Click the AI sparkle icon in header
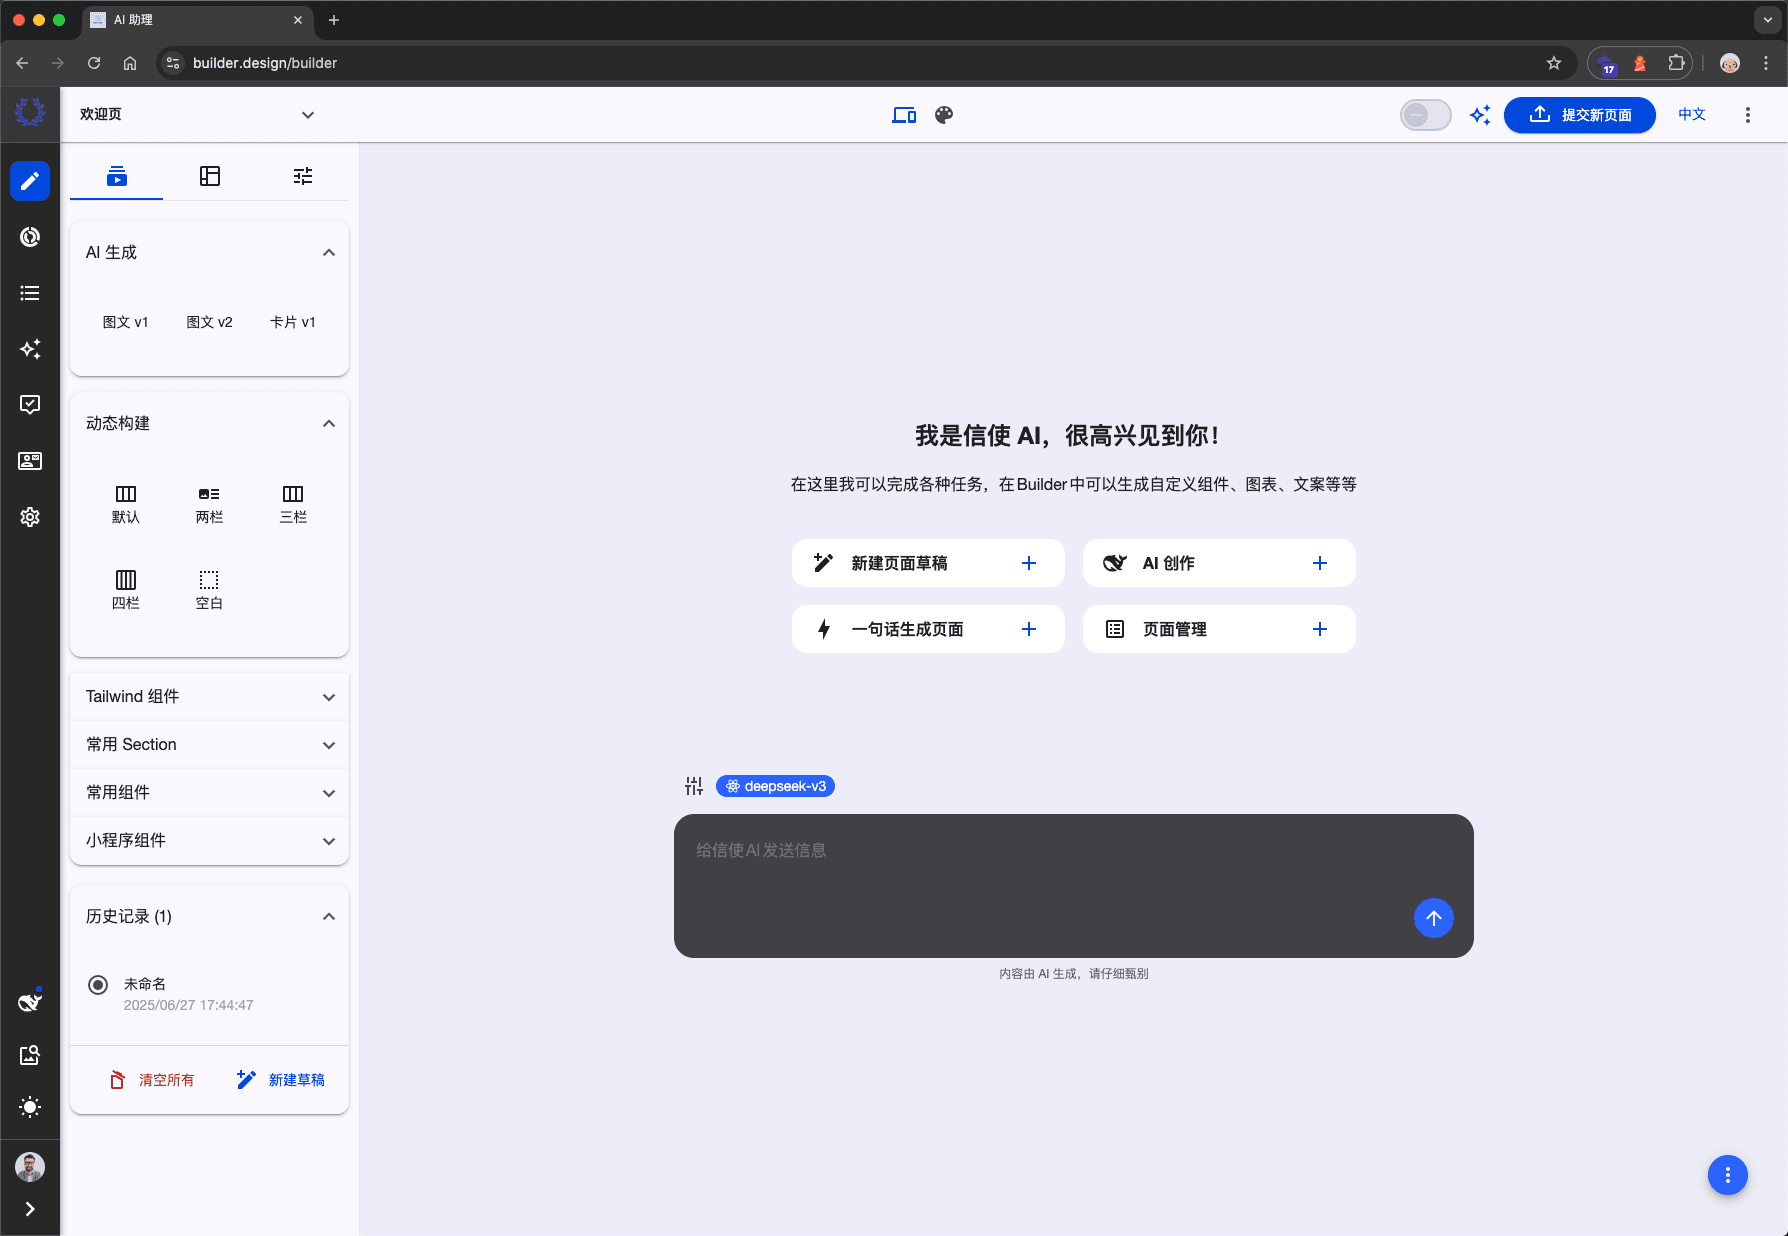1788x1236 pixels. 1479,115
